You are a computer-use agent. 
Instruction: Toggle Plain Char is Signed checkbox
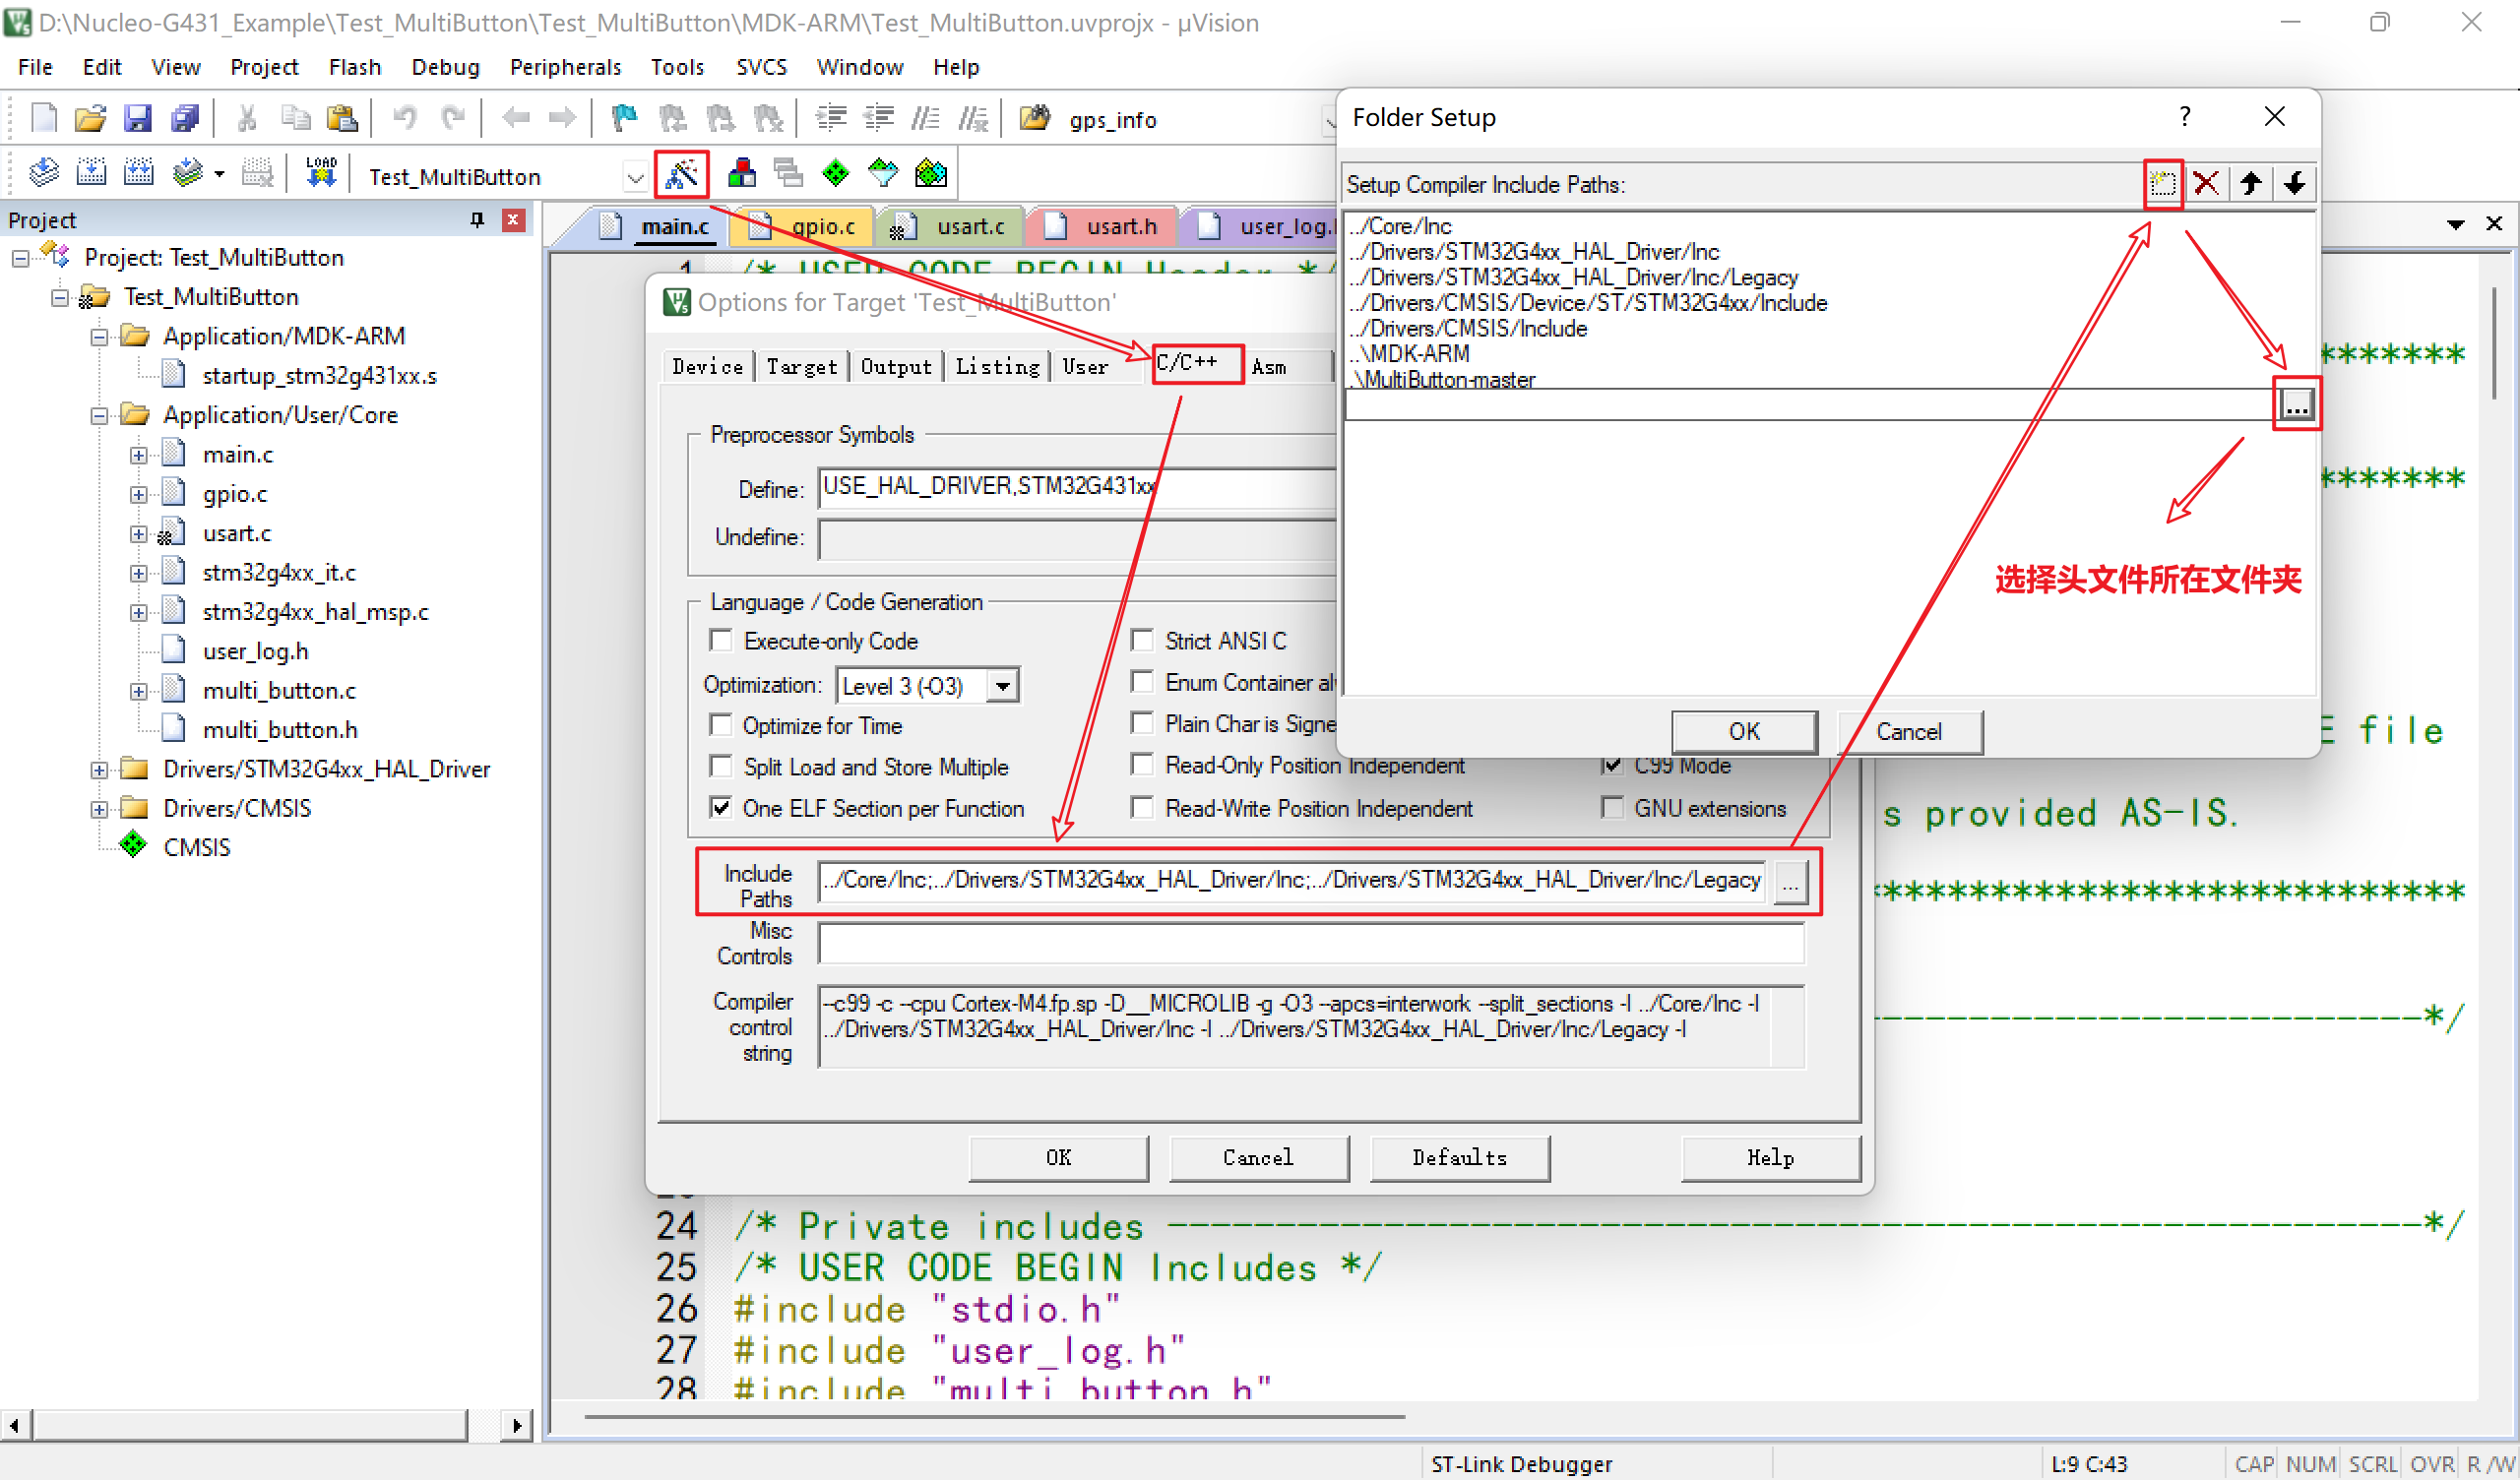(1142, 723)
